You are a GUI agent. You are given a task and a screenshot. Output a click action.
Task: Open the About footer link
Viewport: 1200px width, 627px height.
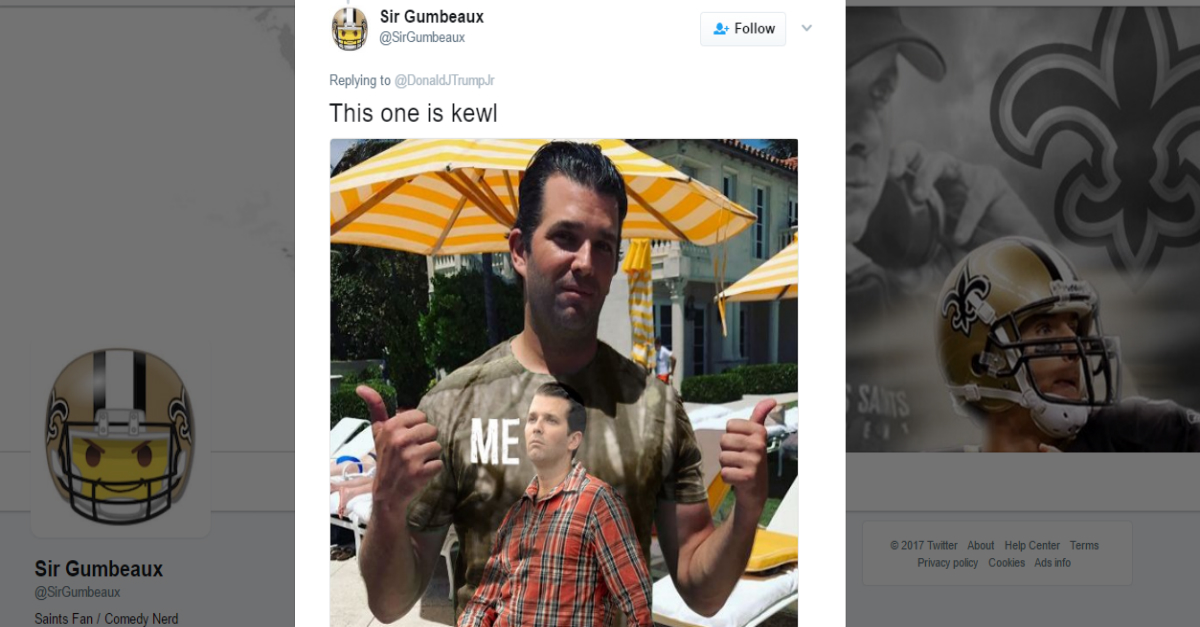coord(980,545)
